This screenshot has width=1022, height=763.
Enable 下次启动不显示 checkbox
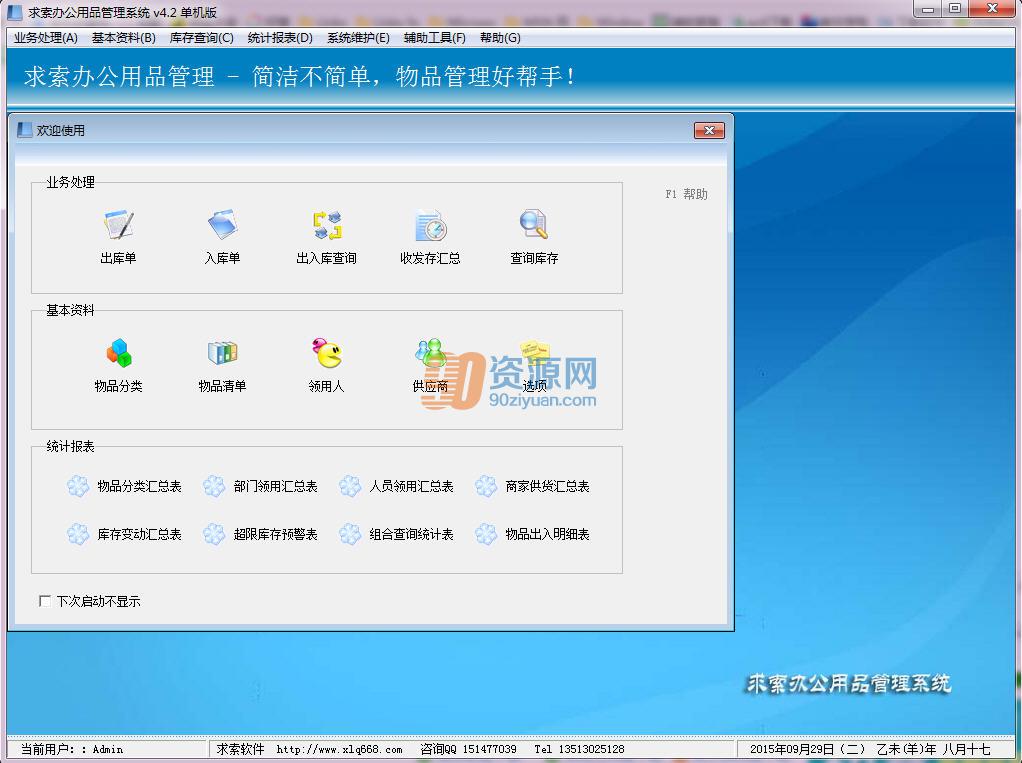pyautogui.click(x=45, y=601)
